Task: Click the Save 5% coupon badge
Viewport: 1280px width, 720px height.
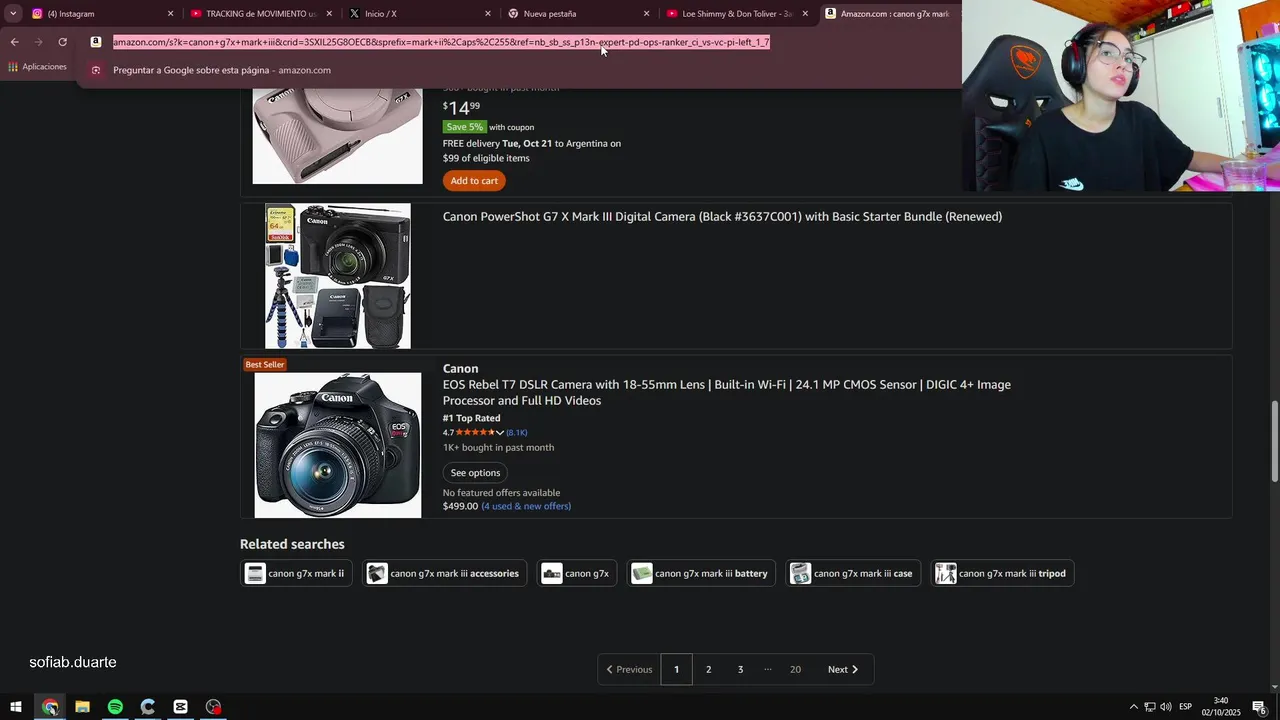Action: (464, 127)
